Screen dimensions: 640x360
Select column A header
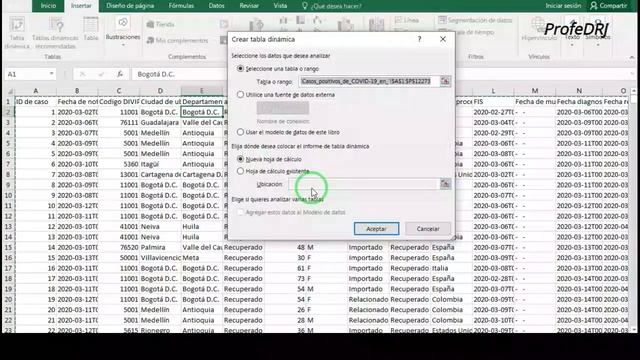pos(36,91)
